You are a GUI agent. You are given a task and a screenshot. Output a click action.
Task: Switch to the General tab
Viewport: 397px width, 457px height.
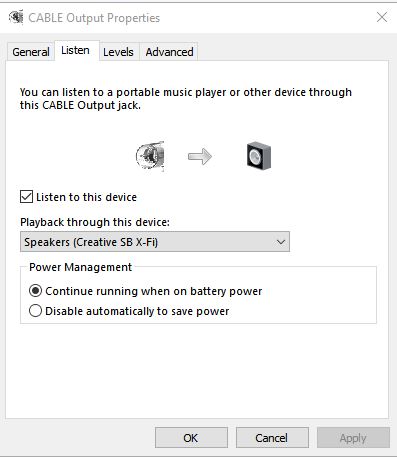coord(31,52)
